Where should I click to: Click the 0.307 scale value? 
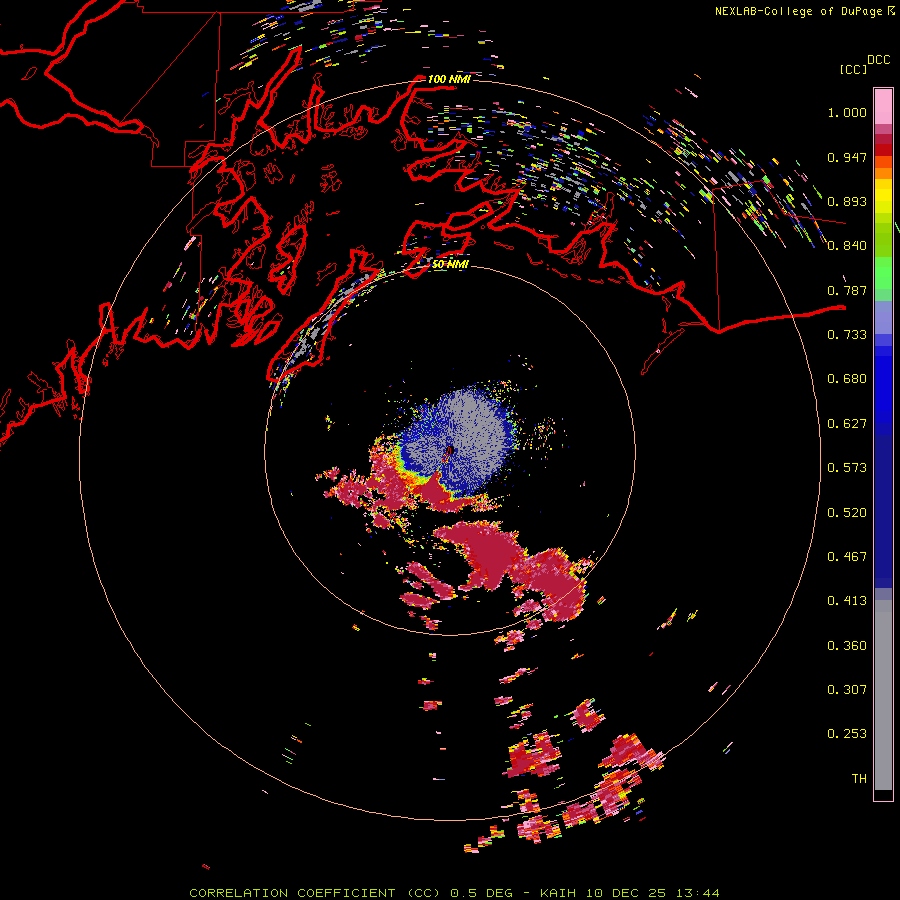pos(847,690)
